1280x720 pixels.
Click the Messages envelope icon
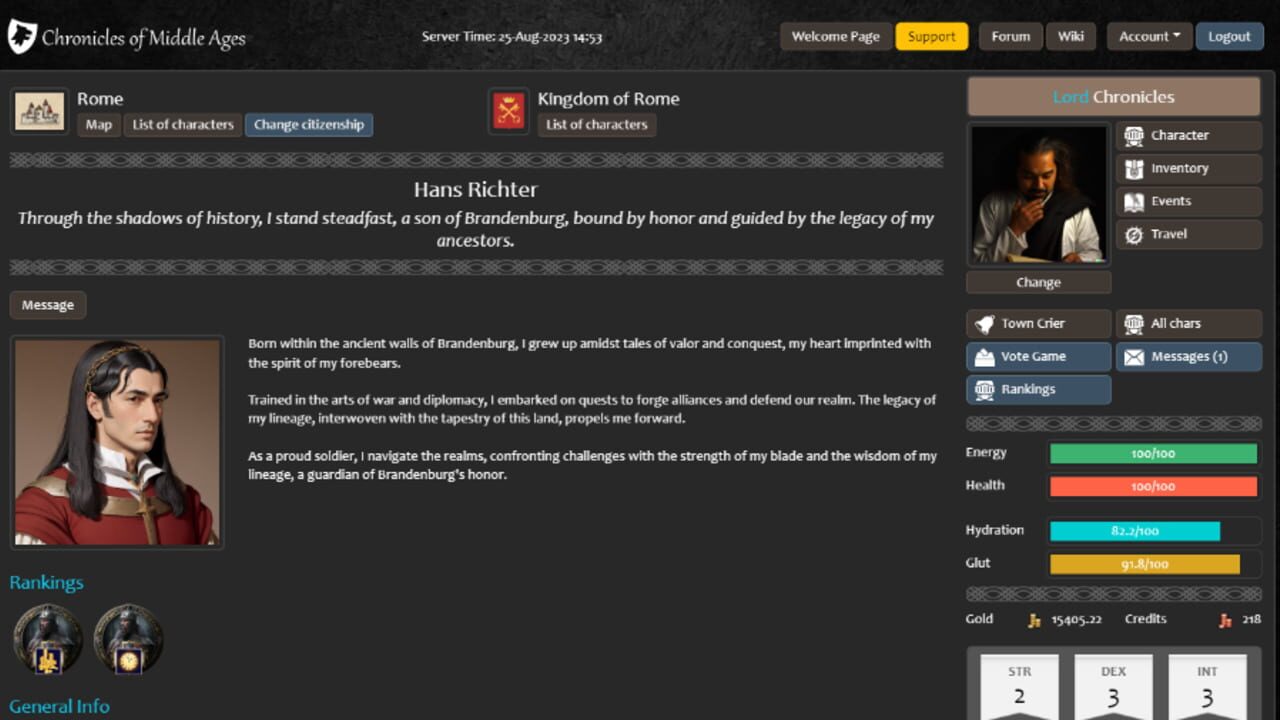click(x=1134, y=356)
